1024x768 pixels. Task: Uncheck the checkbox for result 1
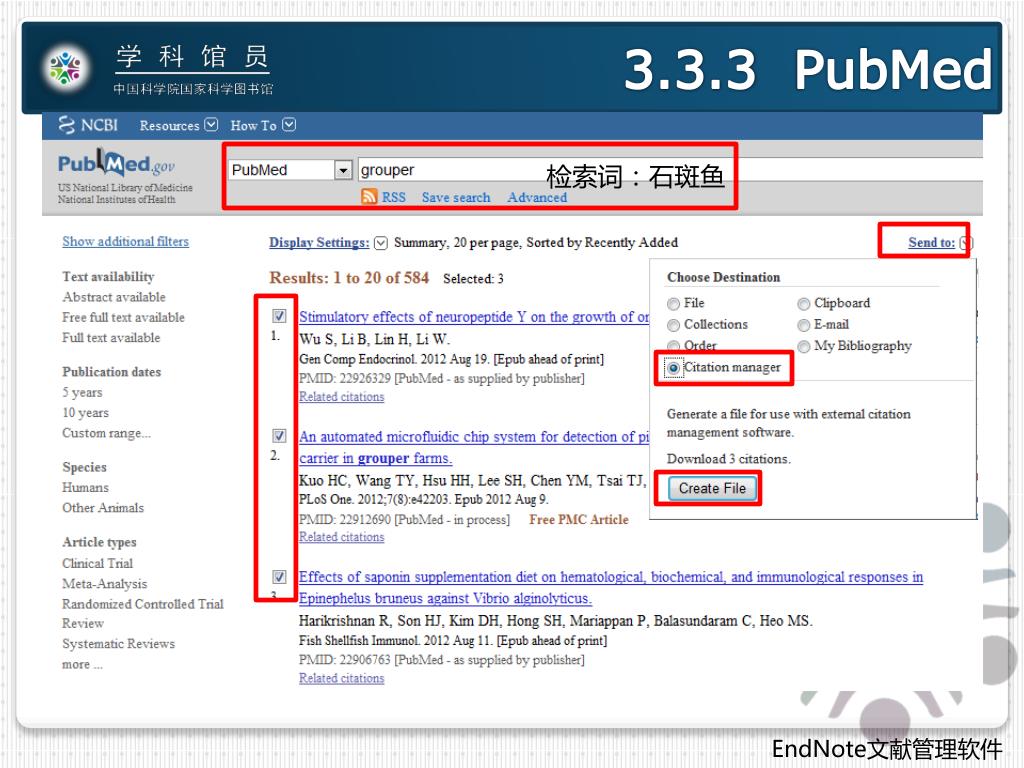(279, 316)
